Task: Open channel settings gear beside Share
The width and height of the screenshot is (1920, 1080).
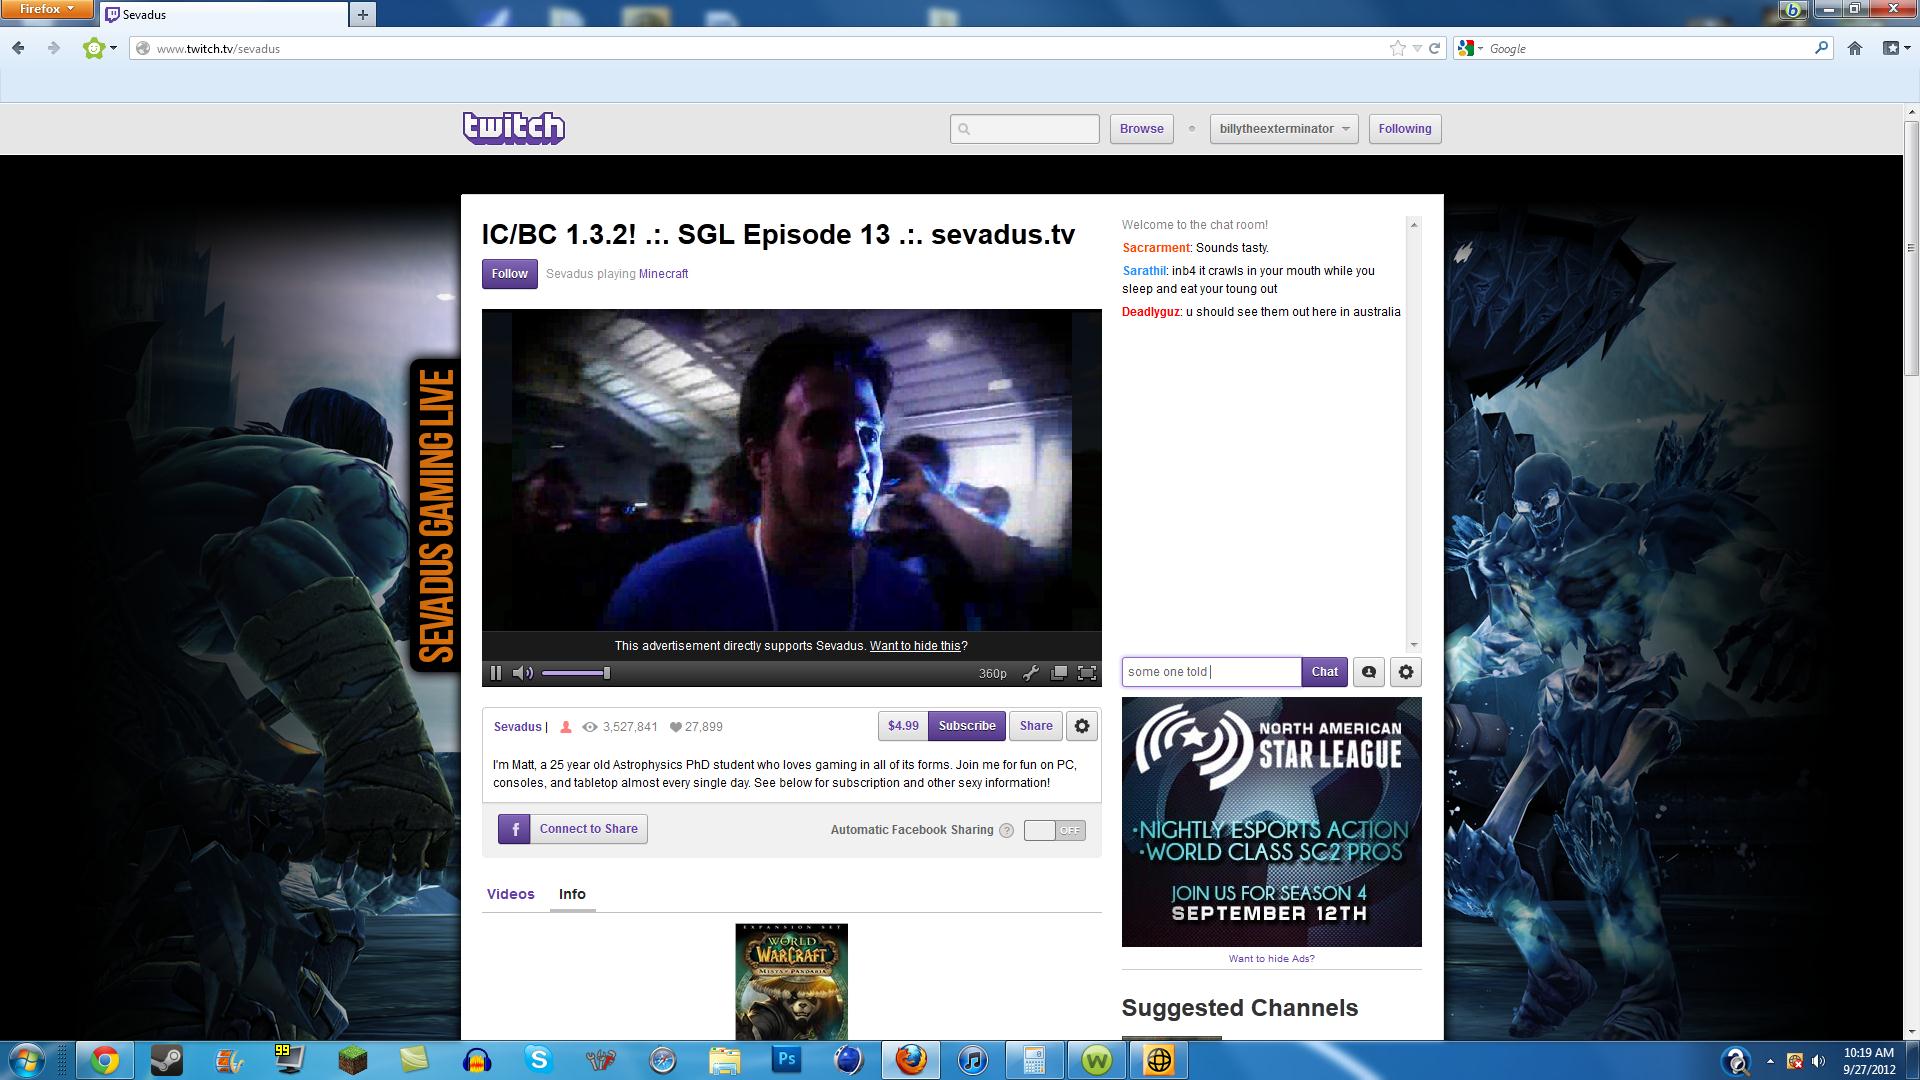Action: [1082, 726]
